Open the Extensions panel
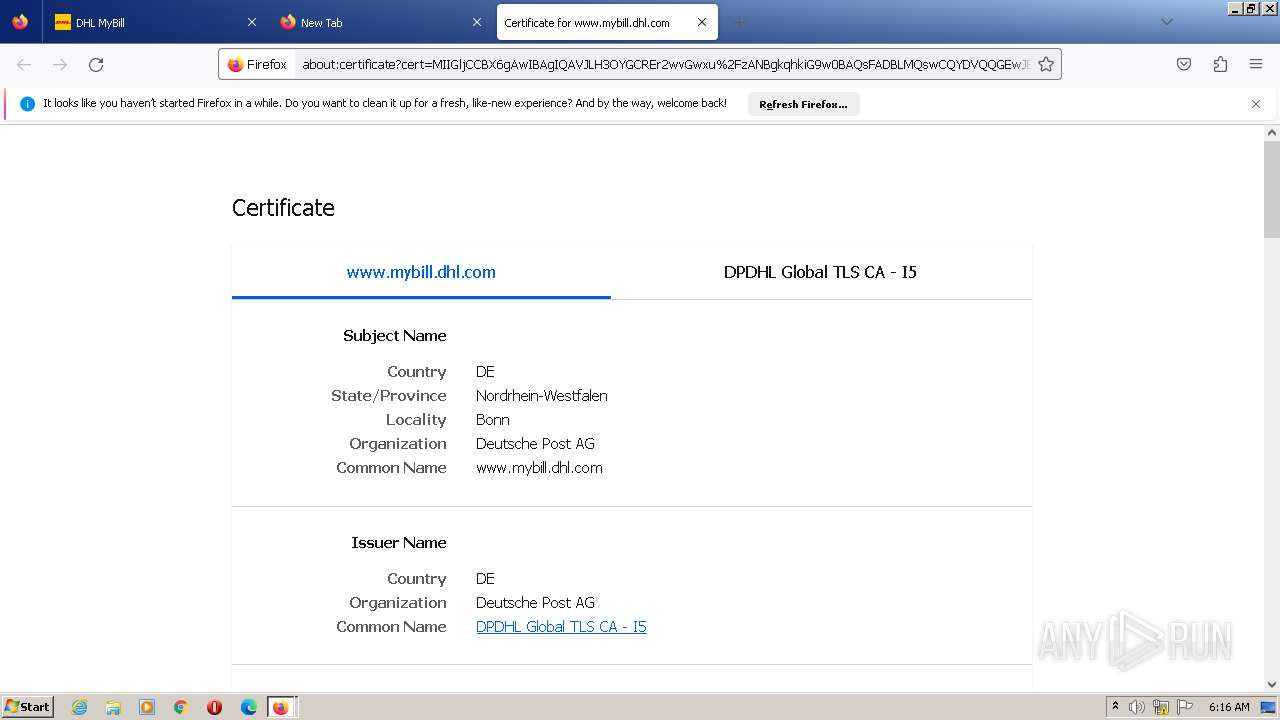Screen dimensions: 1280x720 click(x=1220, y=64)
